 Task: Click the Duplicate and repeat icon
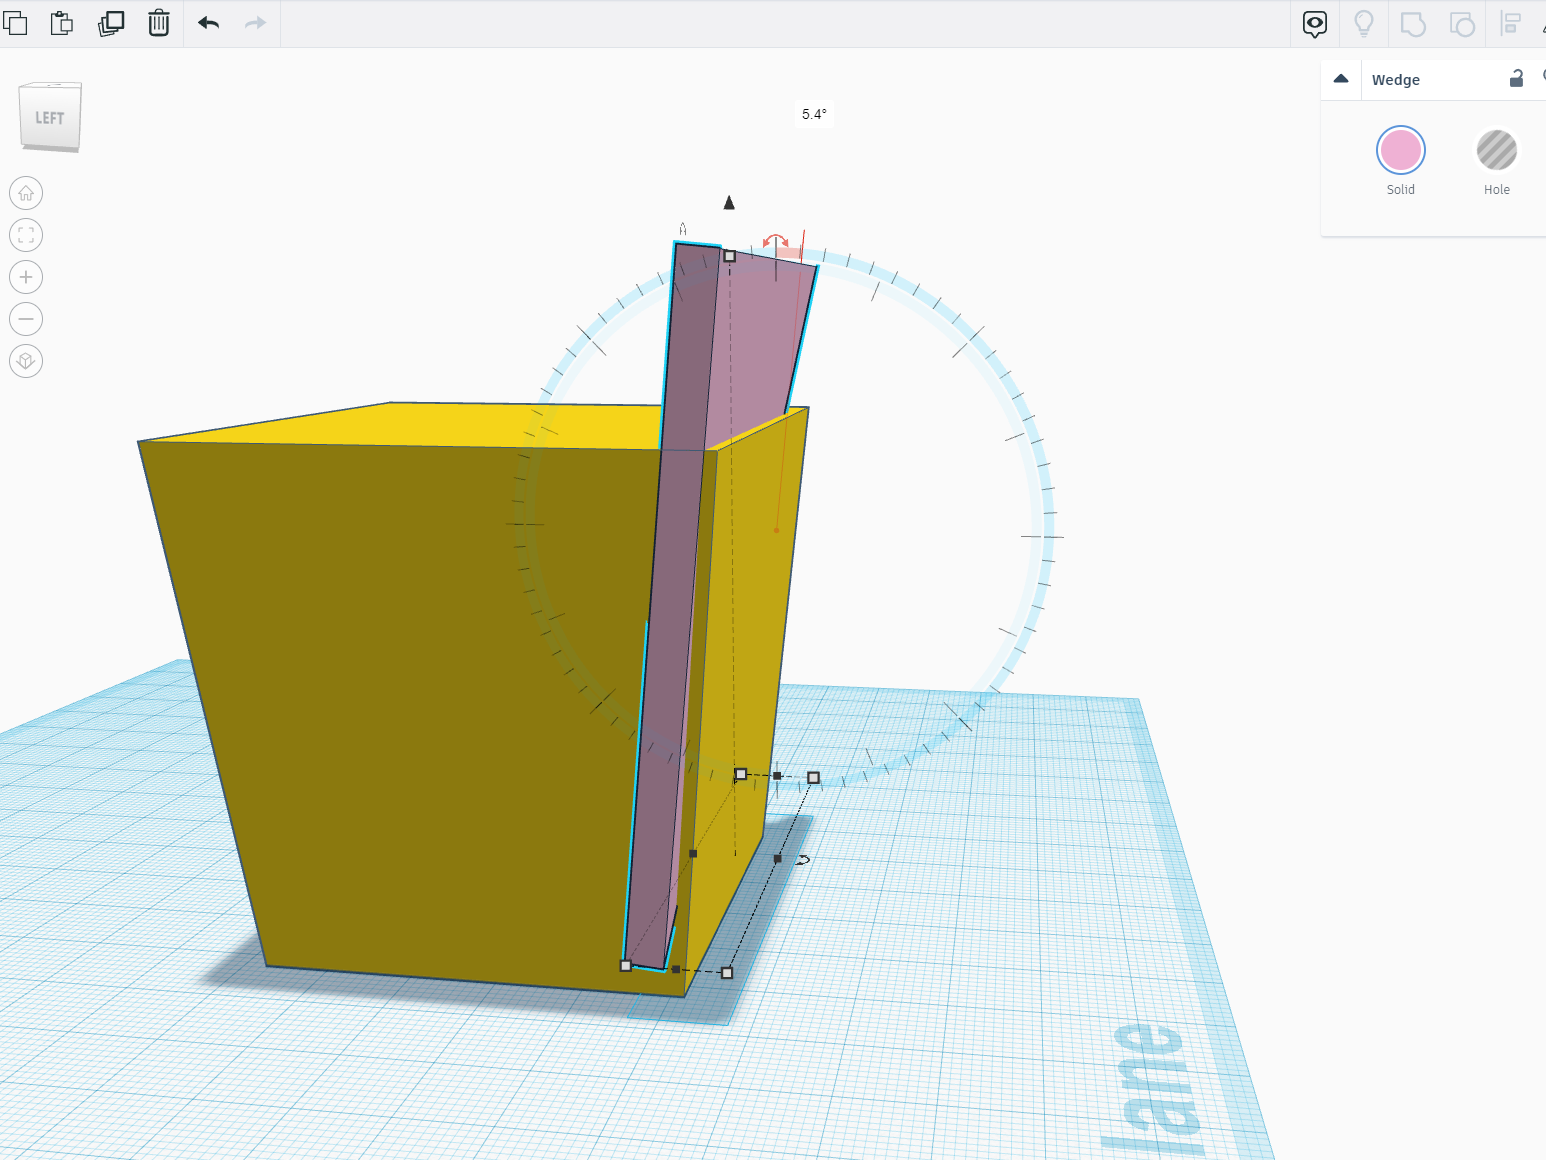click(x=110, y=22)
